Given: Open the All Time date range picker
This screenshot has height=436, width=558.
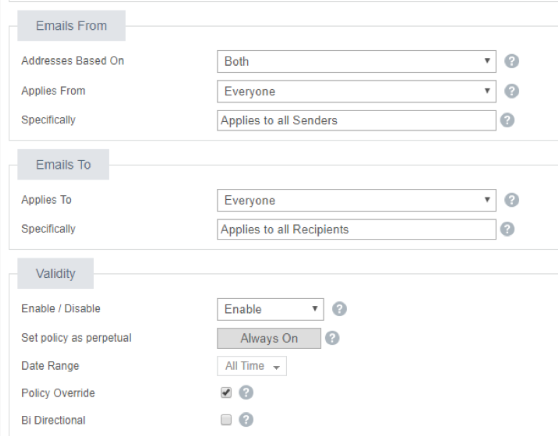Looking at the screenshot, I should pyautogui.click(x=252, y=366).
